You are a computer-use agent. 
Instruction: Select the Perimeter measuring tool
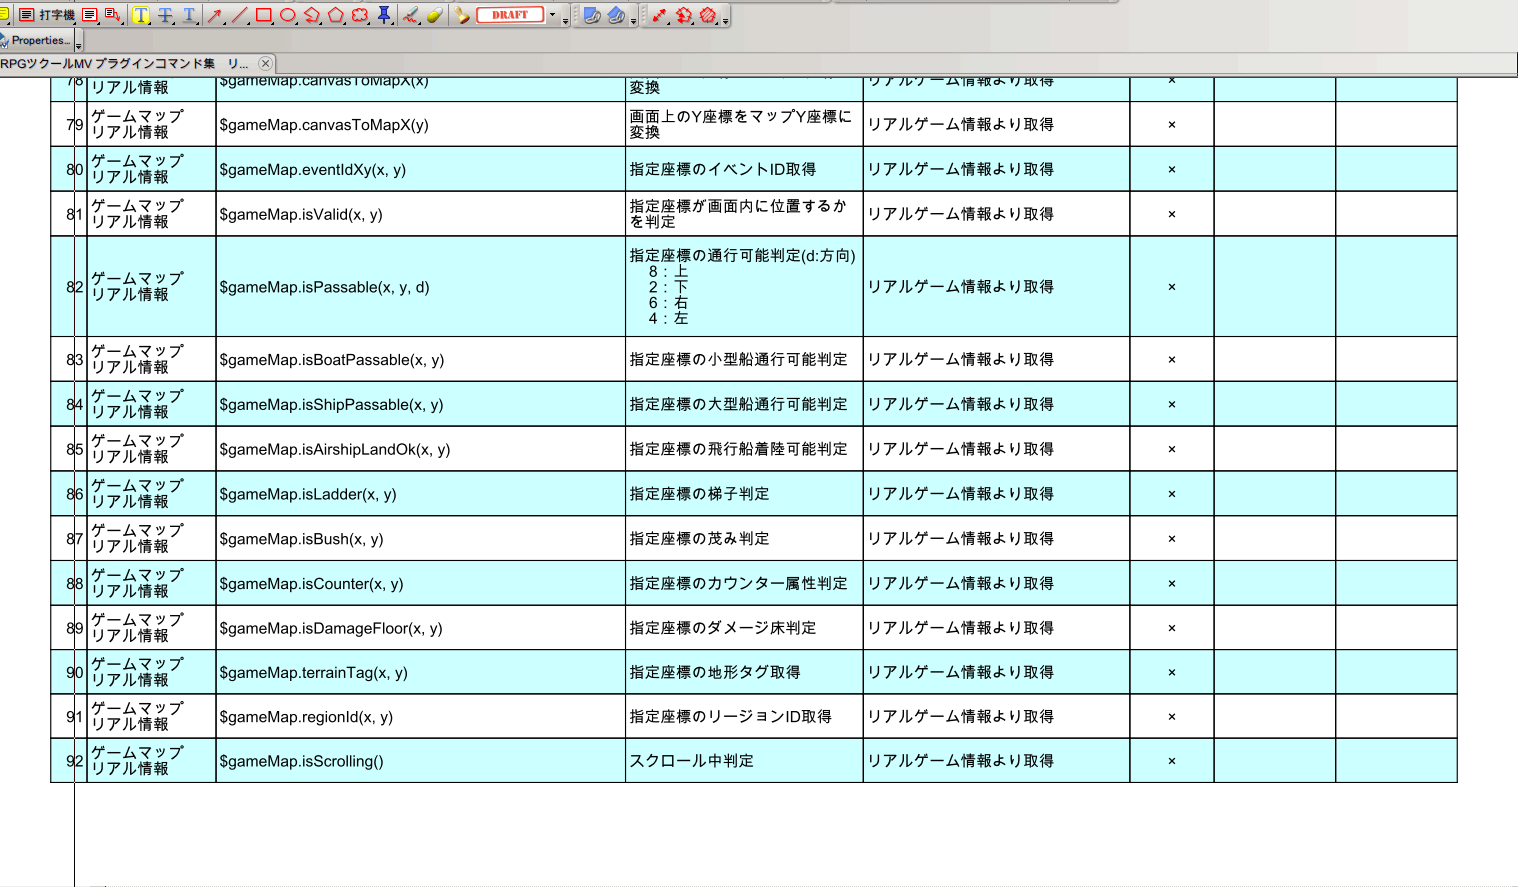[x=684, y=15]
